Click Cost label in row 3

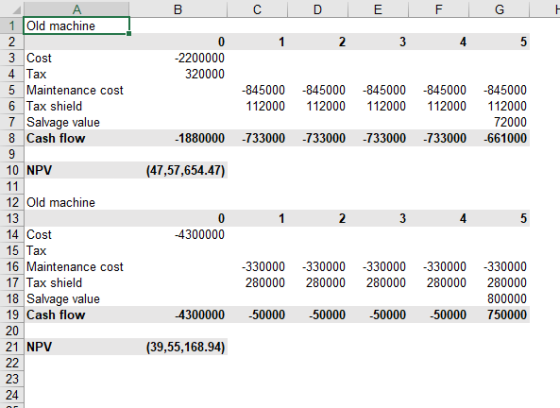tap(39, 58)
